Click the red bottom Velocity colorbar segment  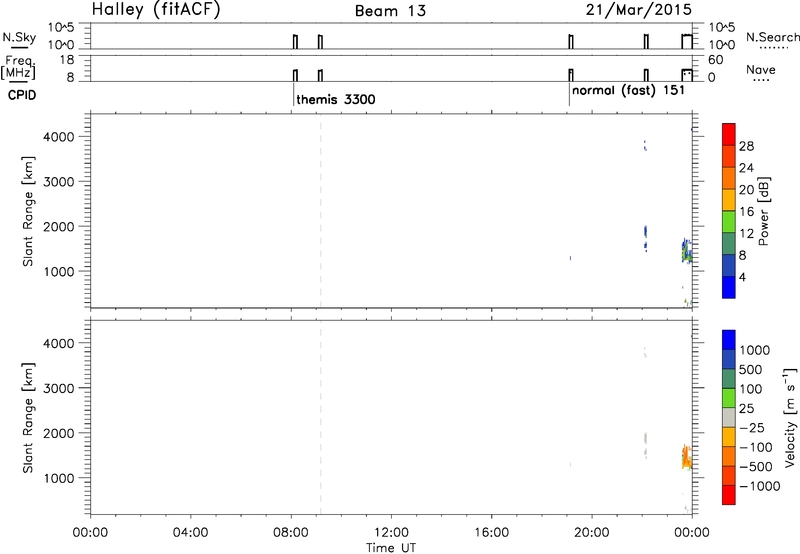point(729,495)
